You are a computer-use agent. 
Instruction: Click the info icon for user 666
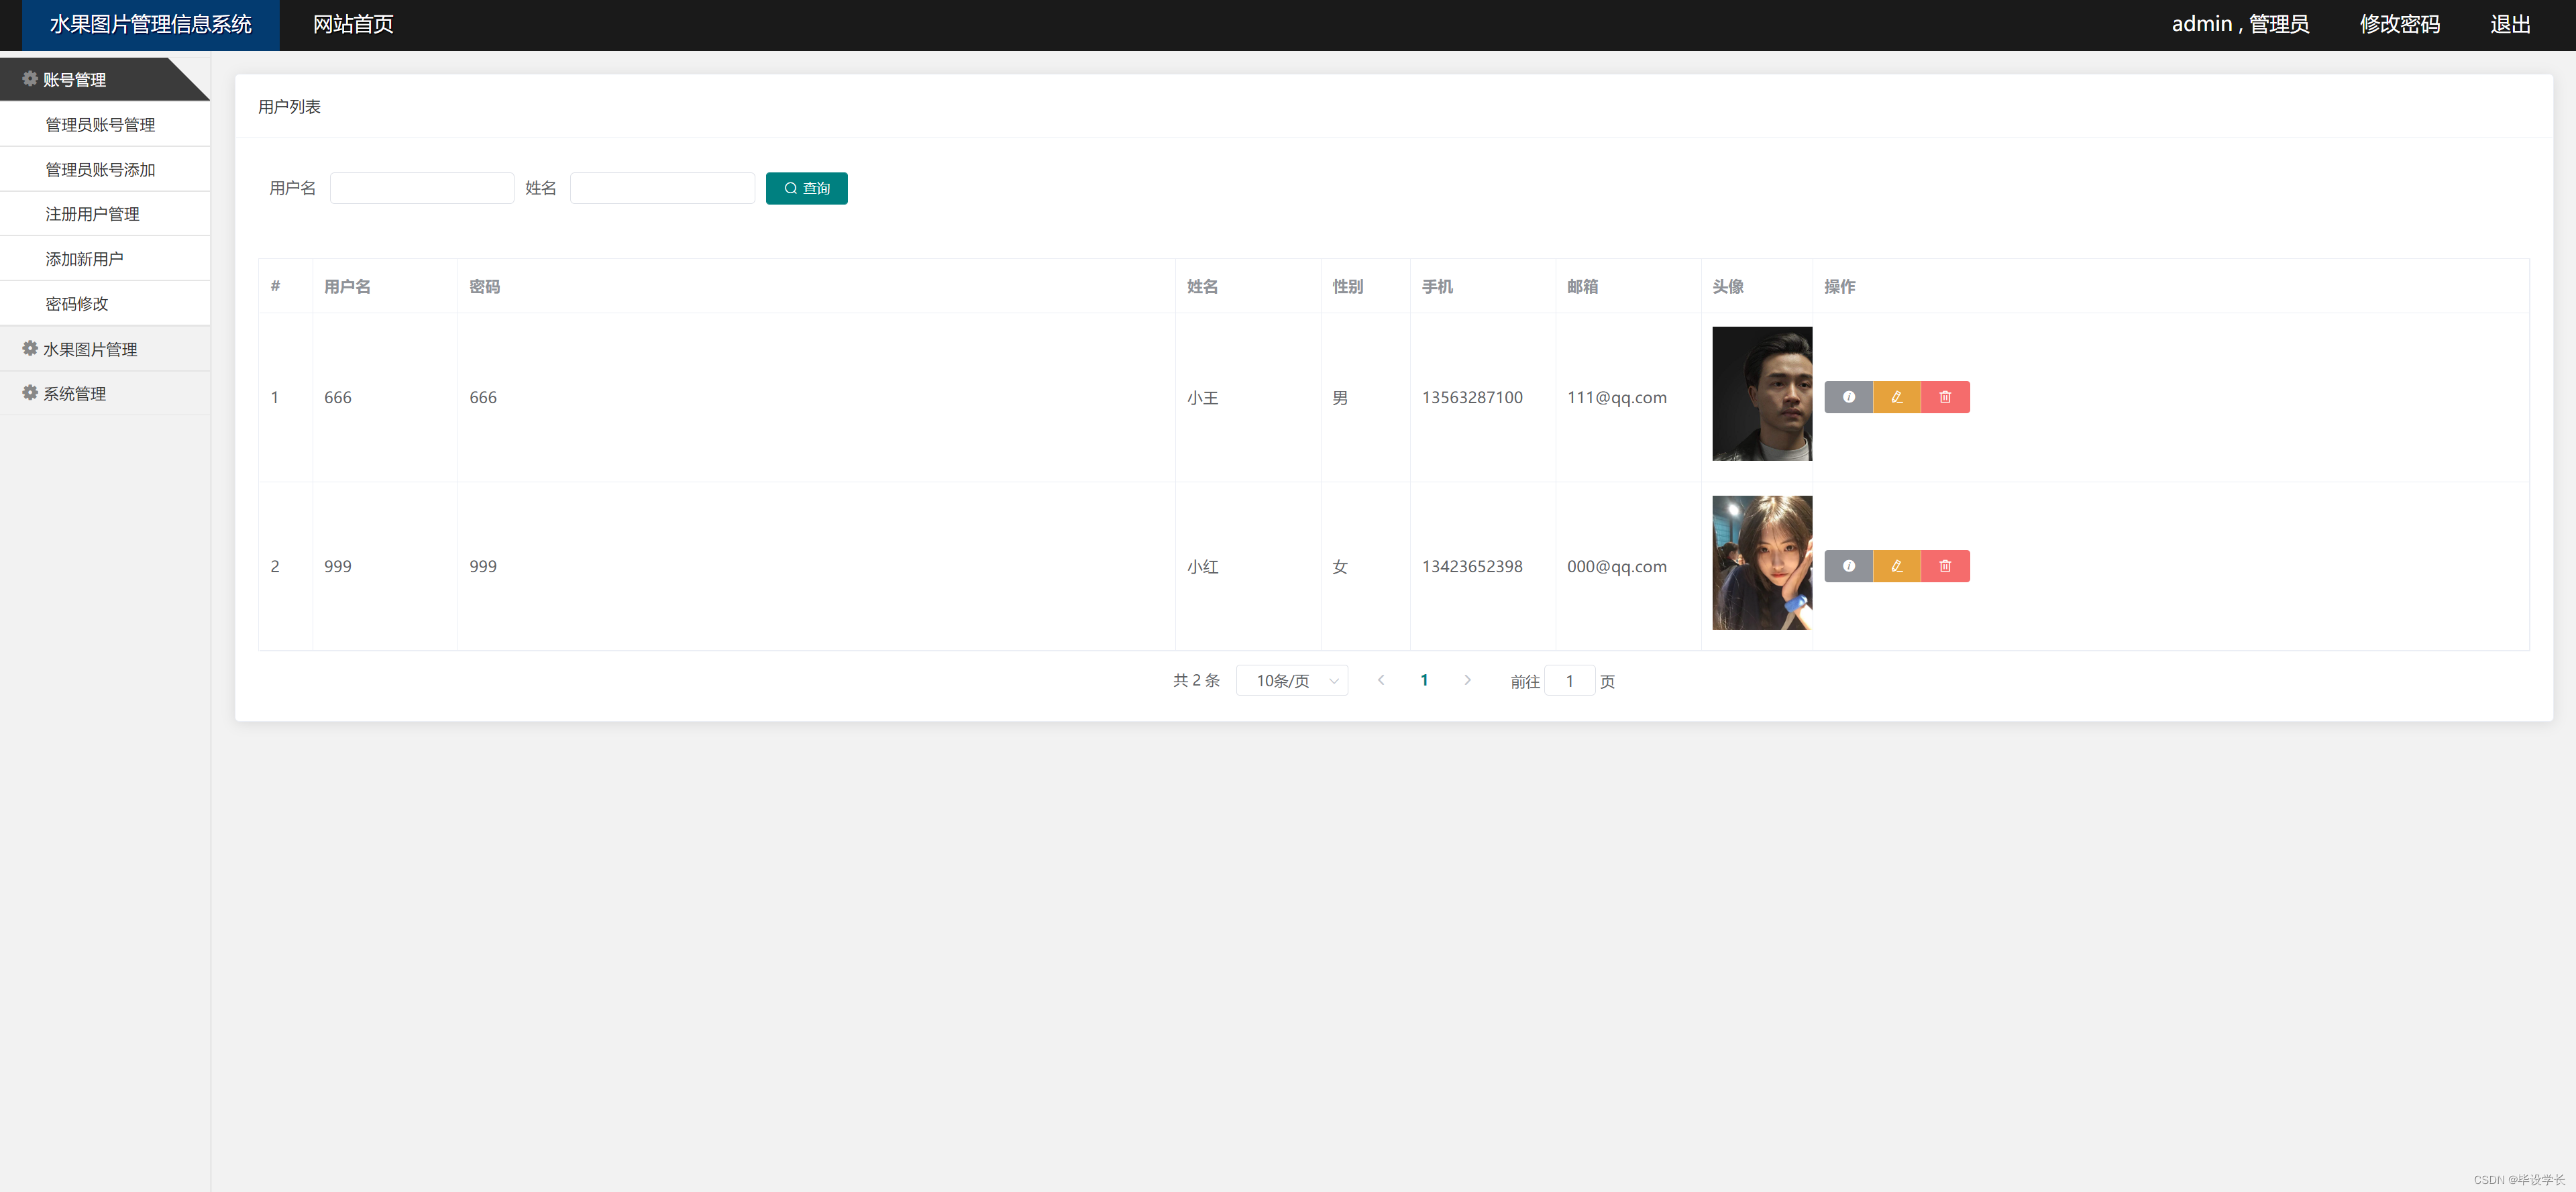1848,397
